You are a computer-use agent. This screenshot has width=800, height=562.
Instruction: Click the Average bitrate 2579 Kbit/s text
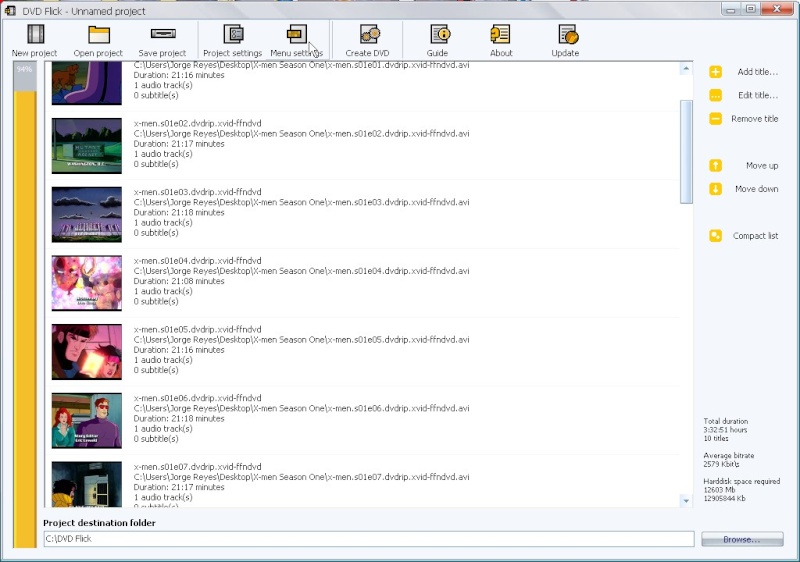(x=729, y=459)
